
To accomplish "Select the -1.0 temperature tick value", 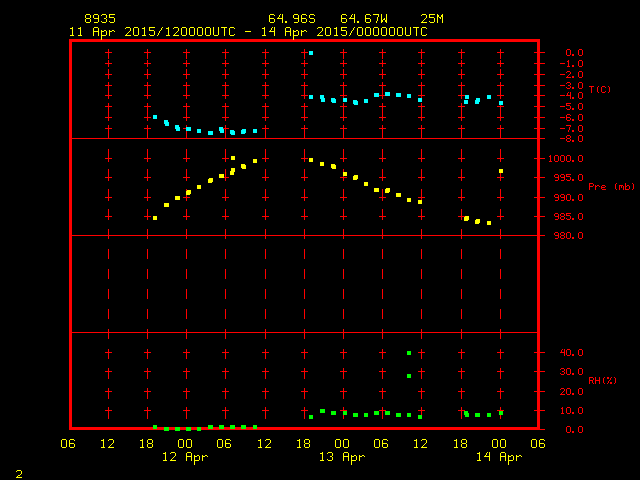I will pos(571,64).
